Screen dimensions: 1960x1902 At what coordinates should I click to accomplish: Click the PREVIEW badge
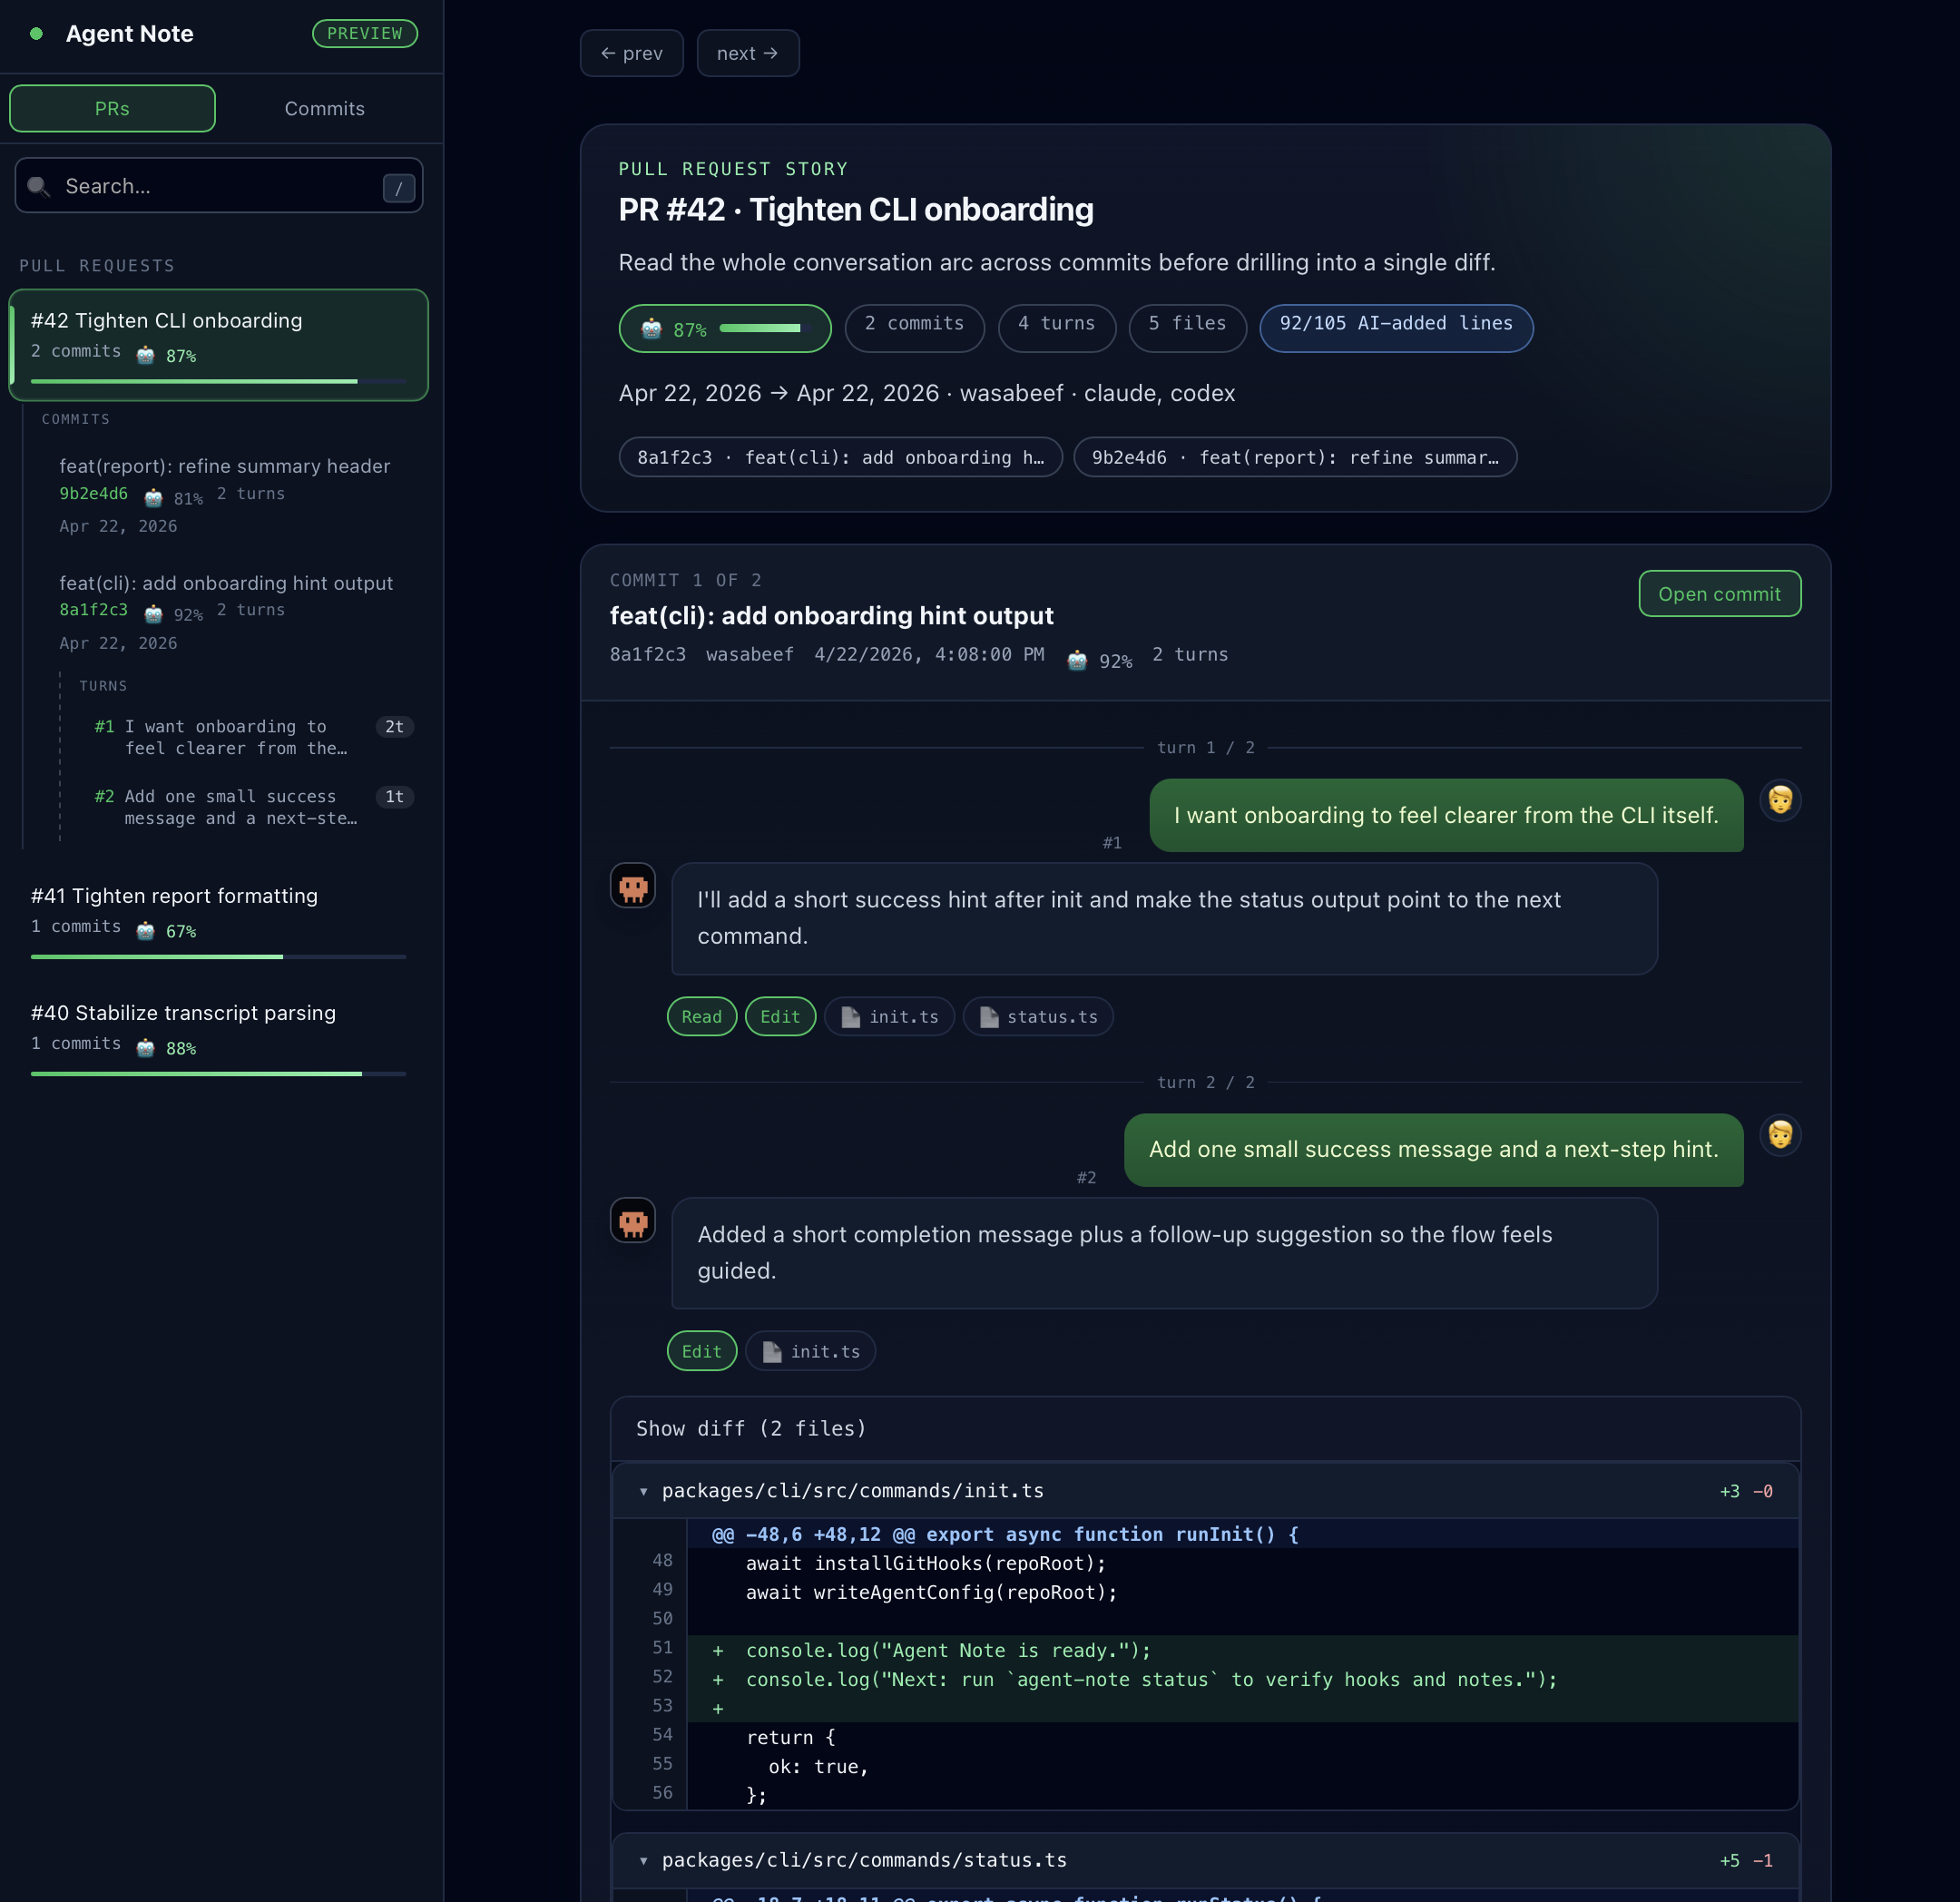pos(365,33)
